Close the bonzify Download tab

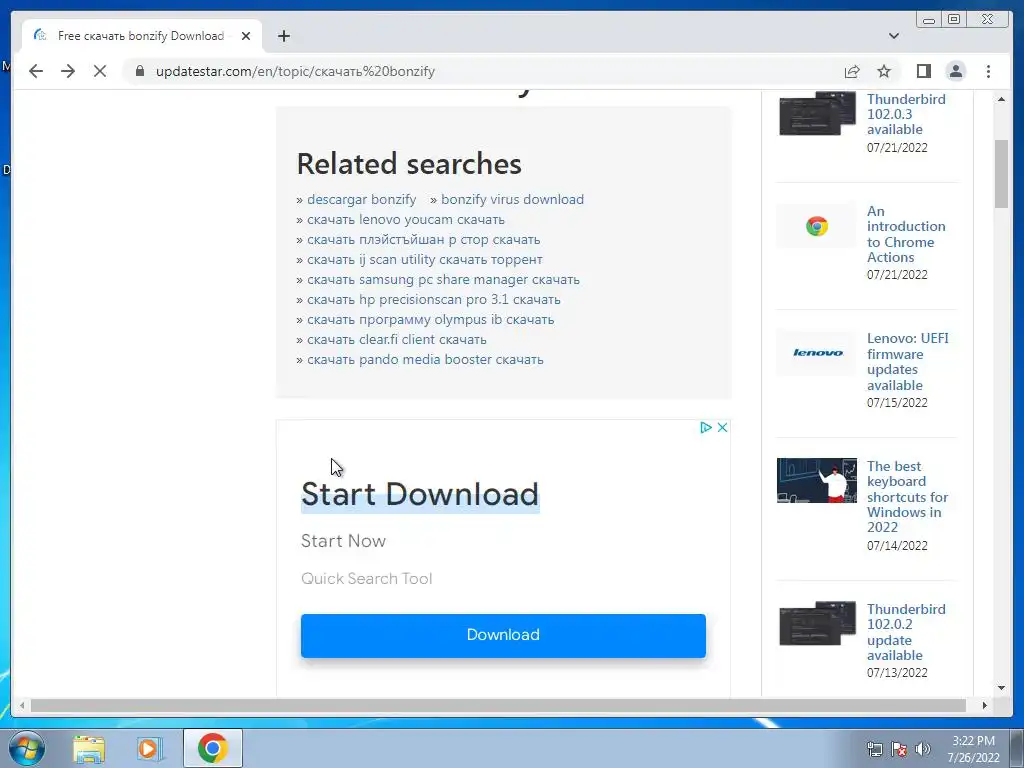coord(246,36)
